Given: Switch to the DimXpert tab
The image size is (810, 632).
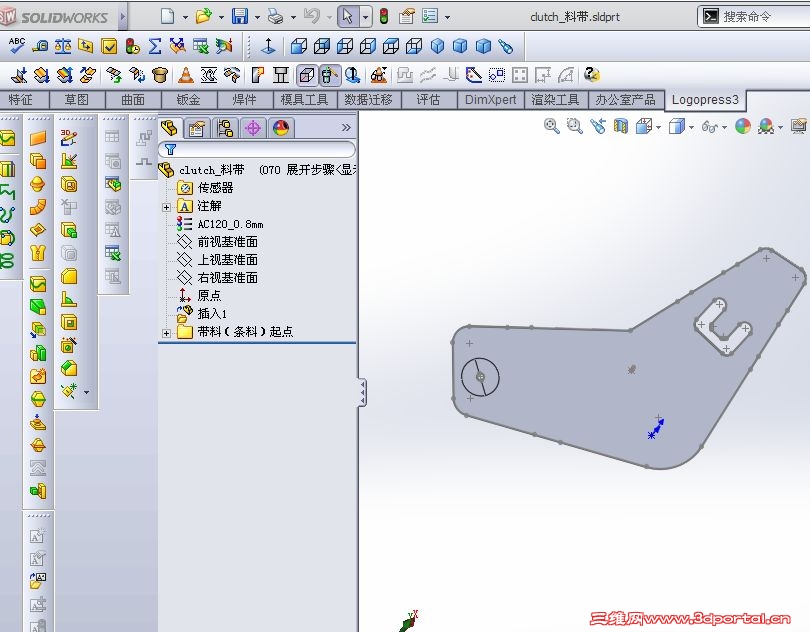Looking at the screenshot, I should (x=490, y=100).
